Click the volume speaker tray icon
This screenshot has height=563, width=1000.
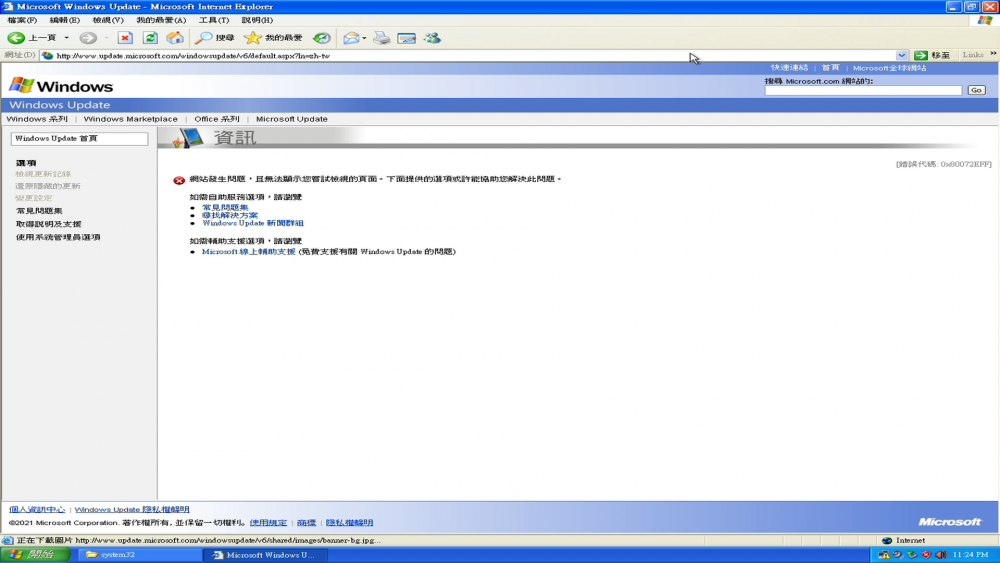(x=941, y=555)
